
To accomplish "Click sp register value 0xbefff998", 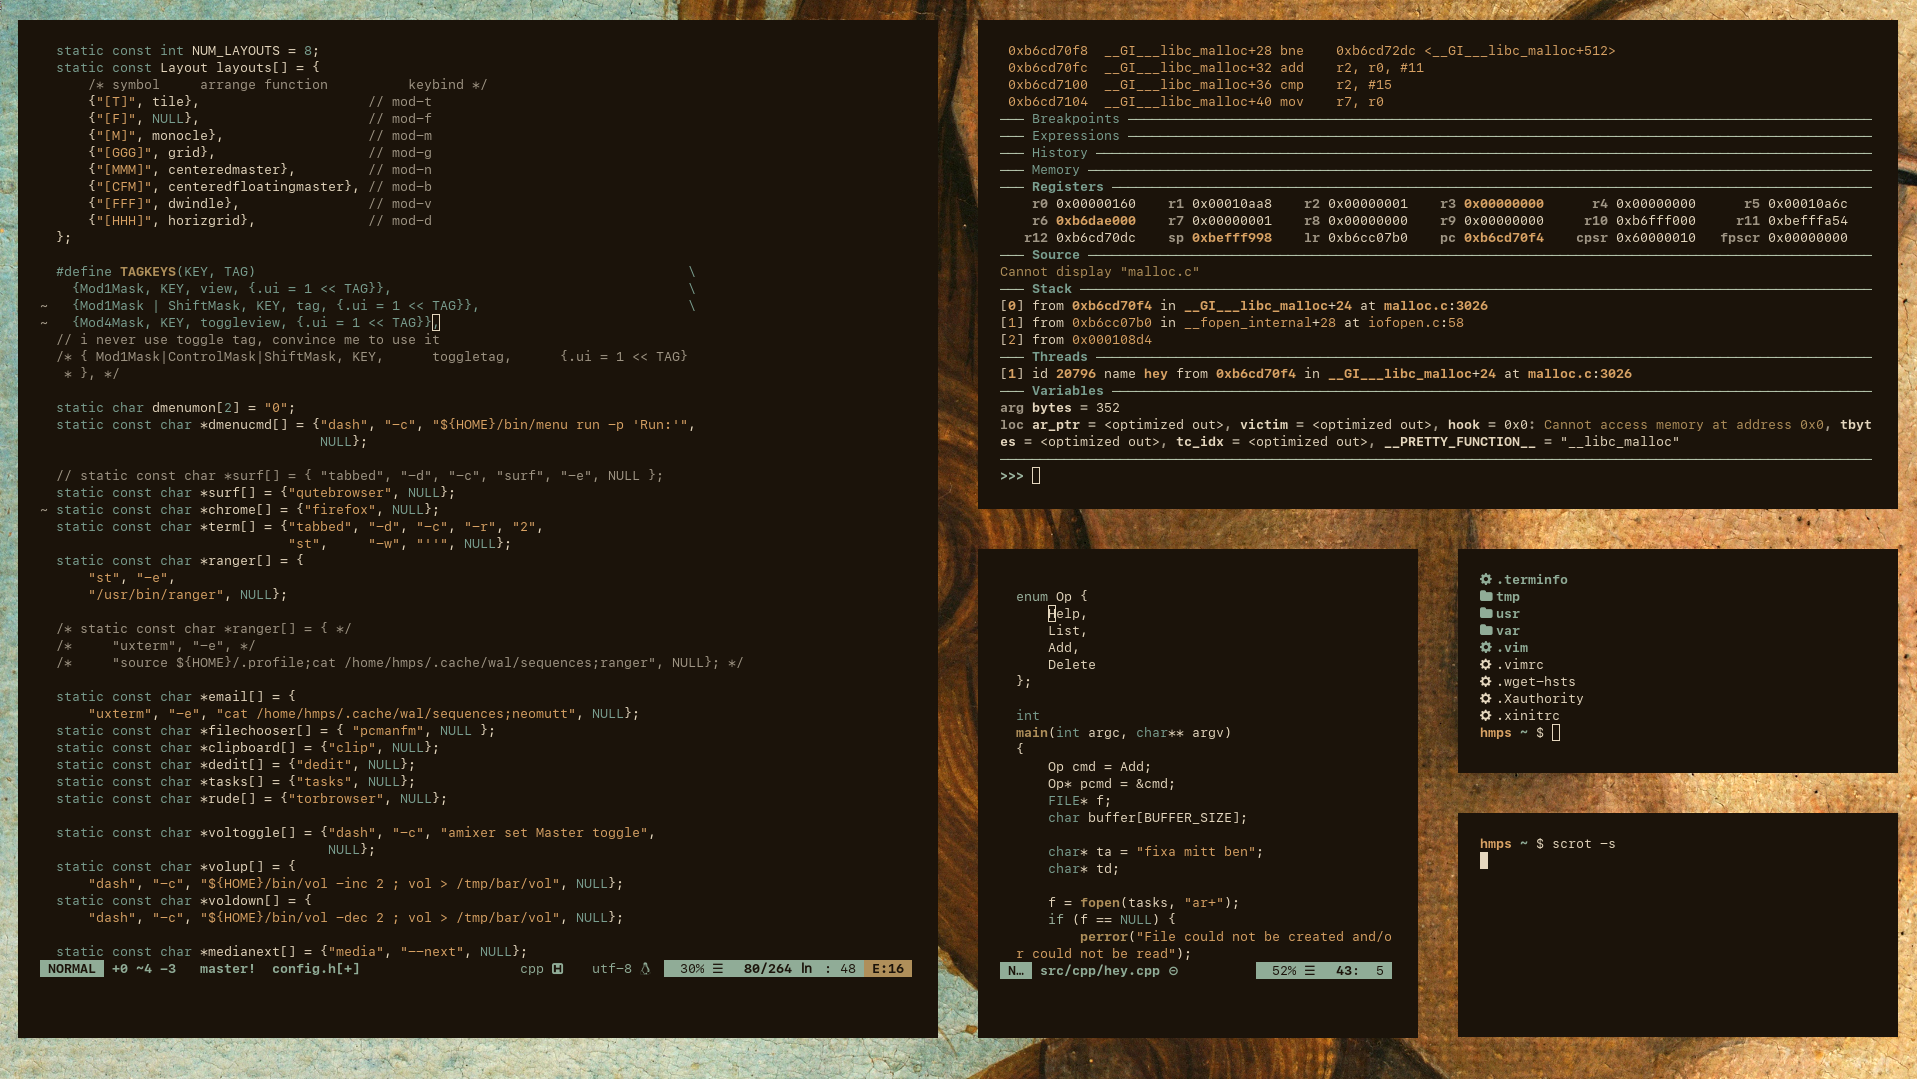I will (1231, 237).
